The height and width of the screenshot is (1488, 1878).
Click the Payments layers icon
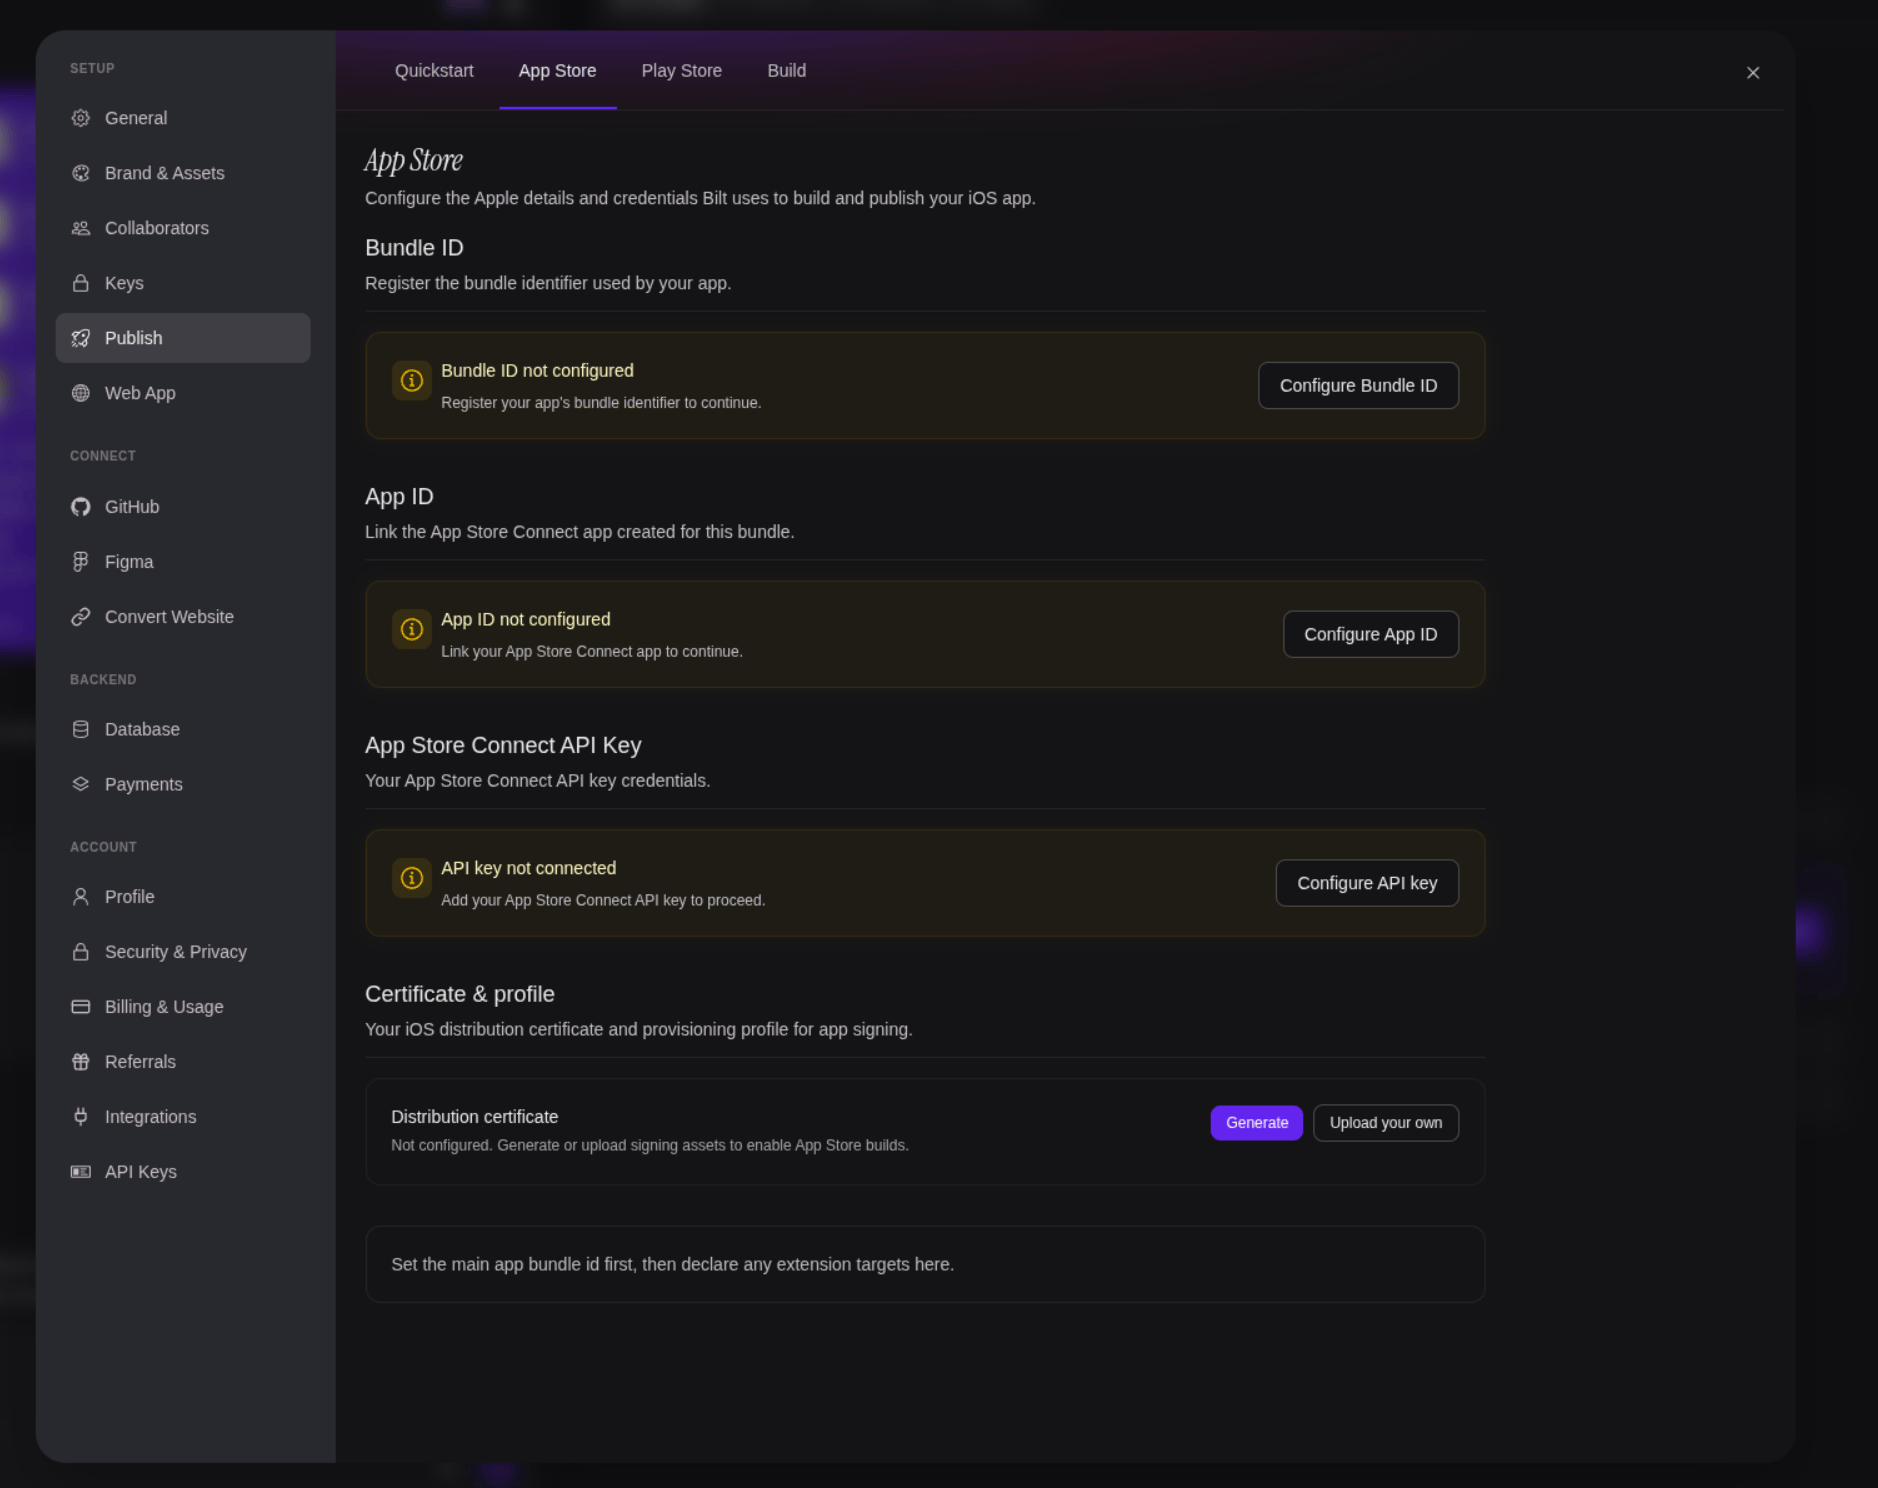(x=81, y=784)
